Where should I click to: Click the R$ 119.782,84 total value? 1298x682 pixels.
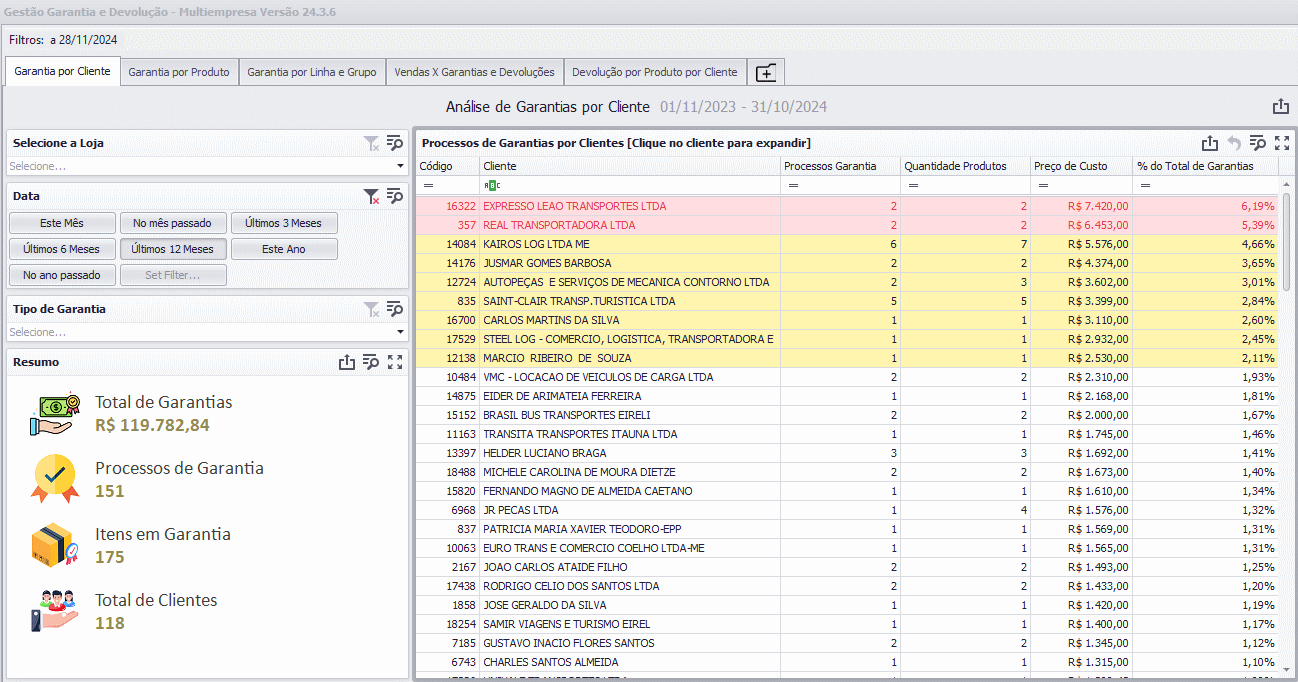tap(152, 425)
